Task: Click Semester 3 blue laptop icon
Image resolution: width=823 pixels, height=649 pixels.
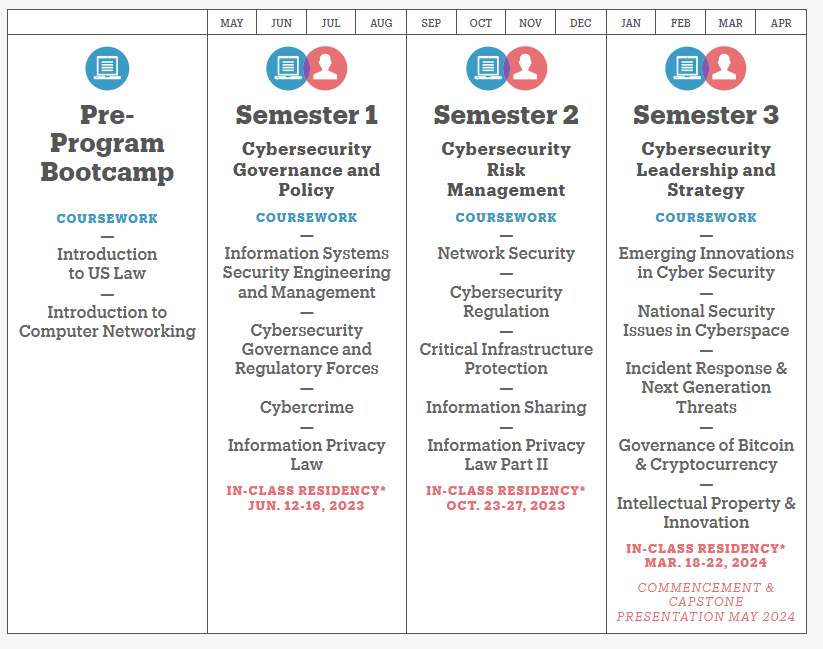Action: tap(685, 68)
